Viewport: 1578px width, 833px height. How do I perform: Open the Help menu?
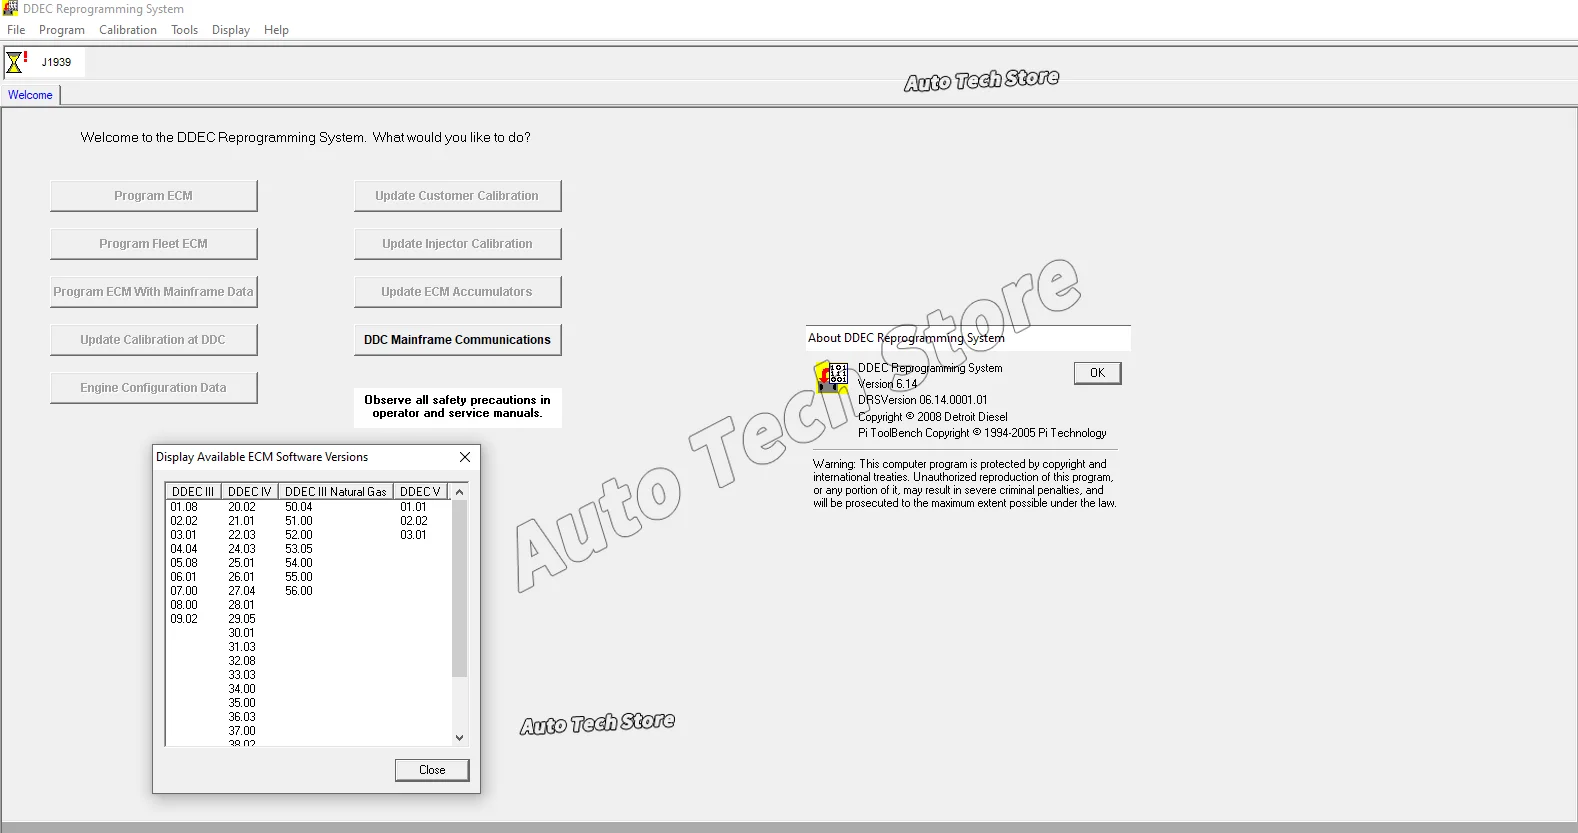pyautogui.click(x=276, y=30)
